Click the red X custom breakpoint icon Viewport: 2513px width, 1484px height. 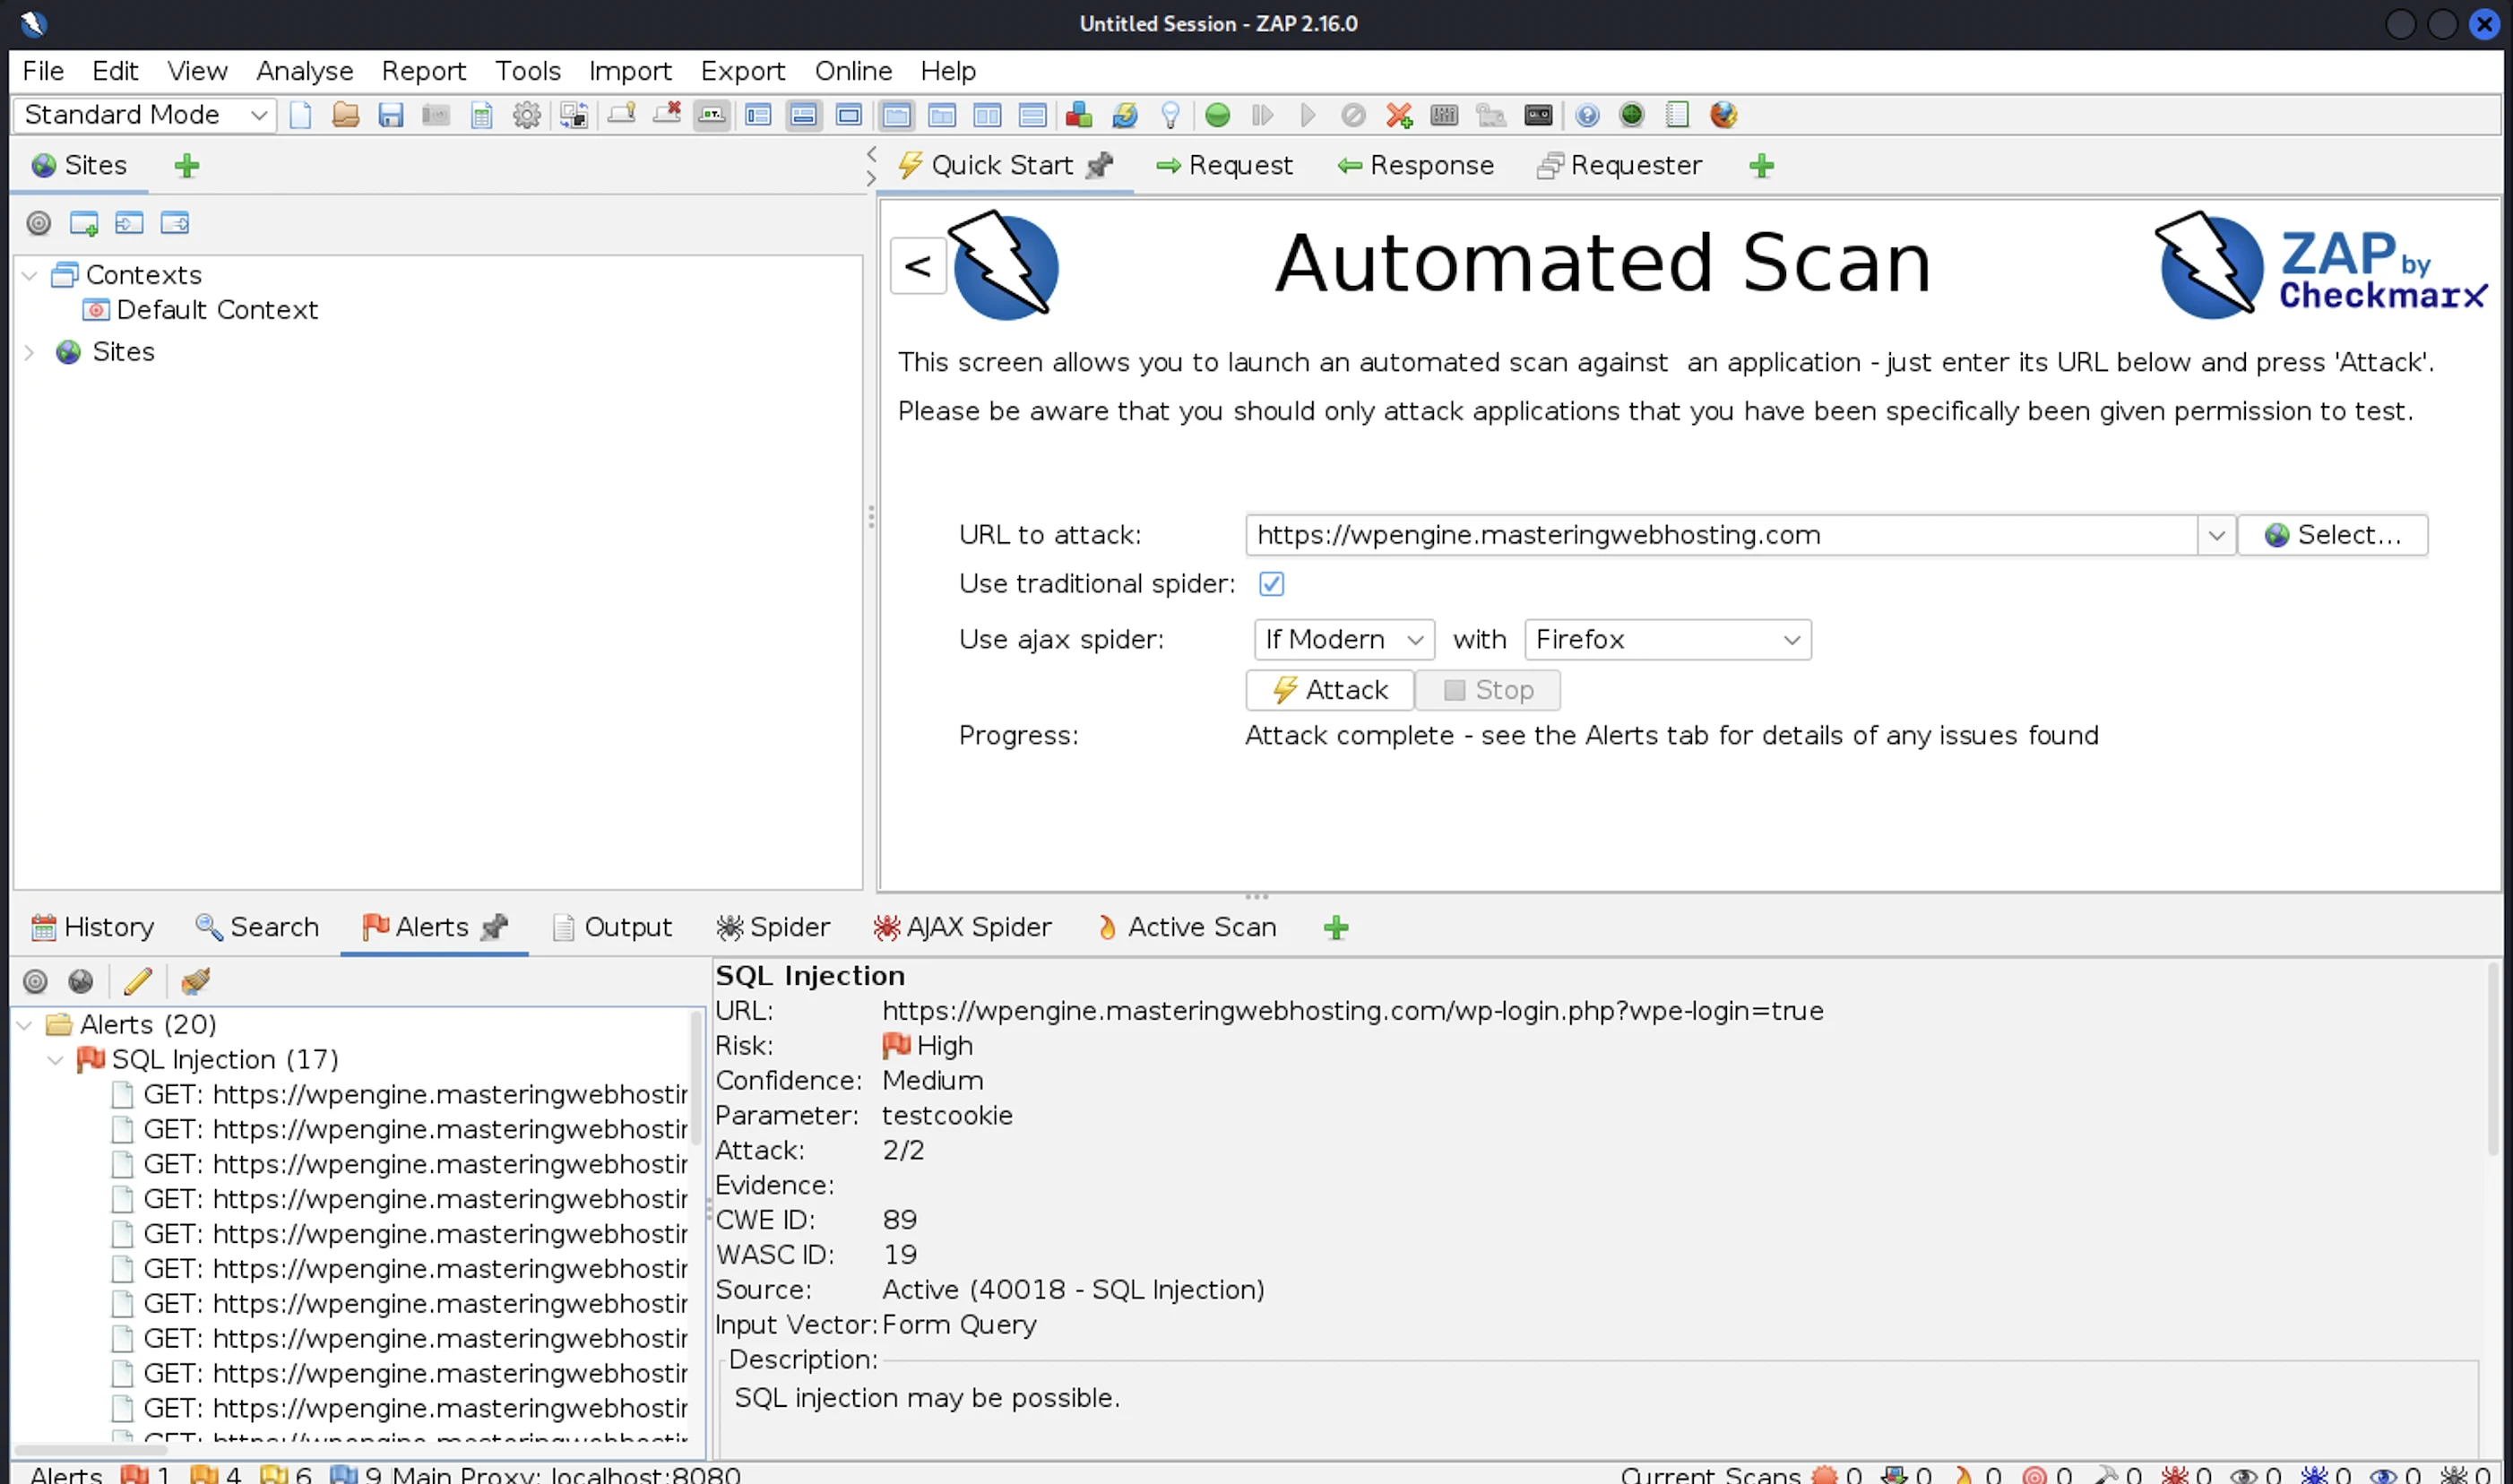click(x=1398, y=115)
